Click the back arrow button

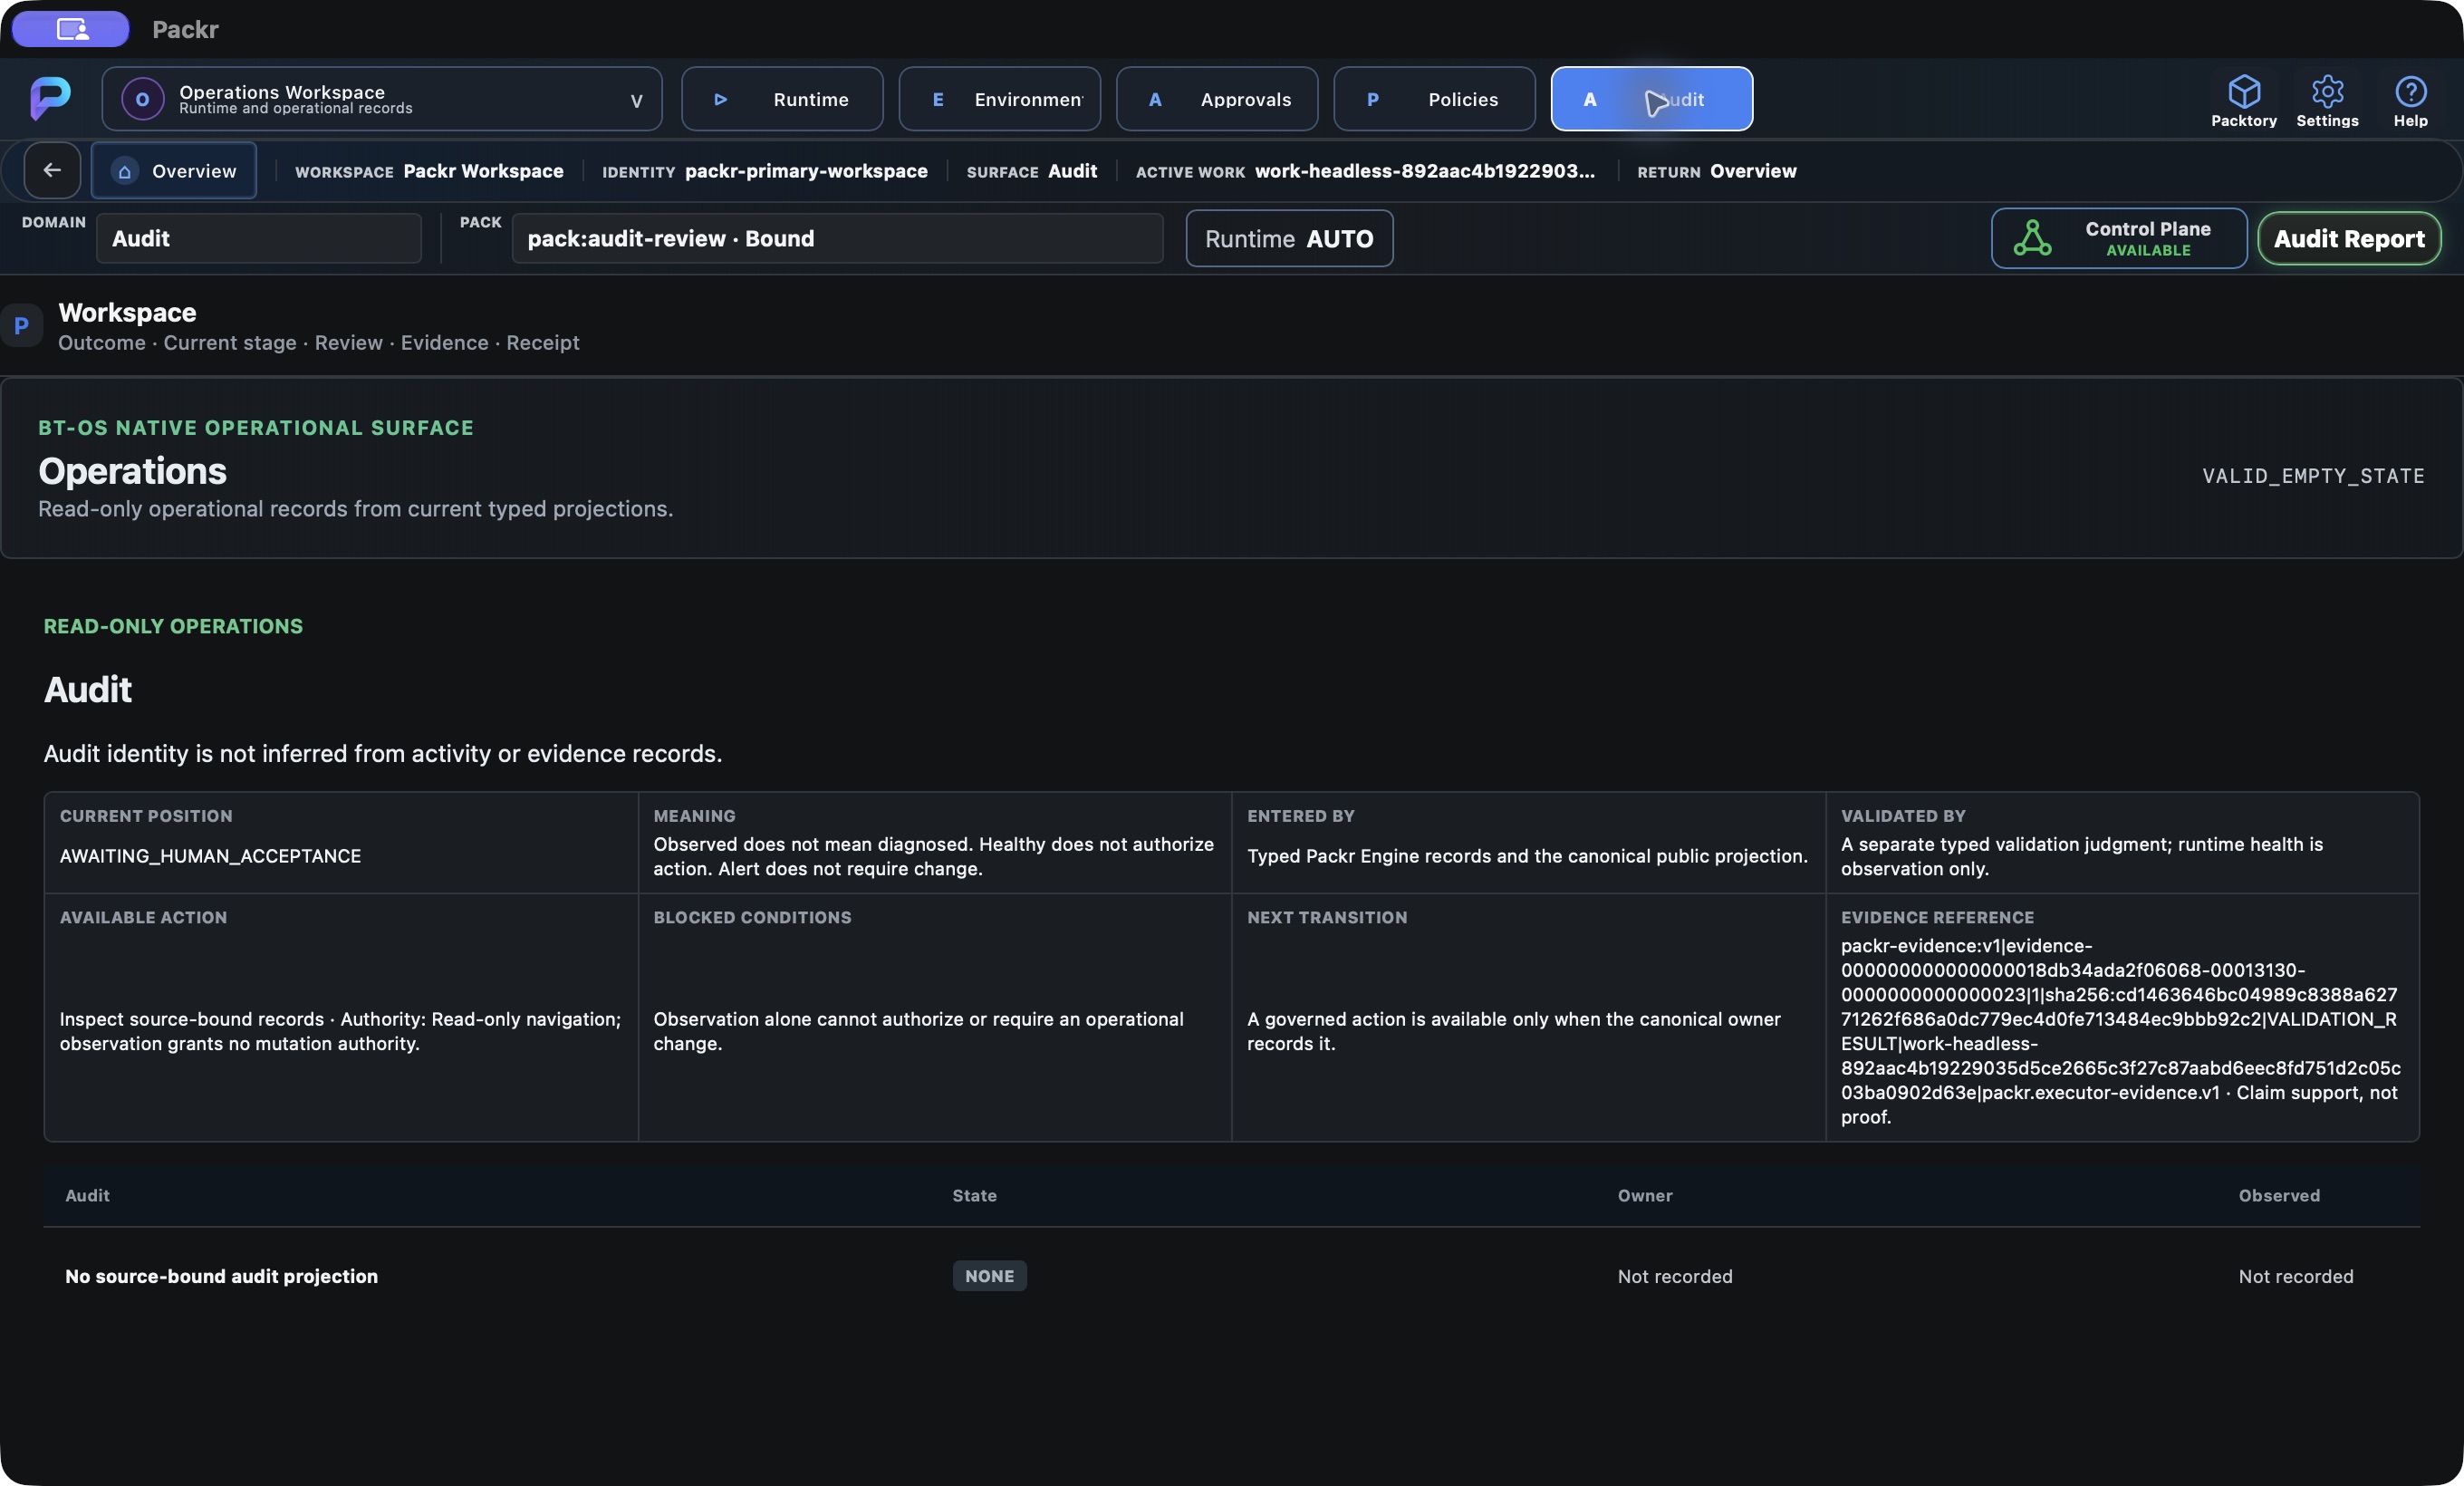coord(52,170)
